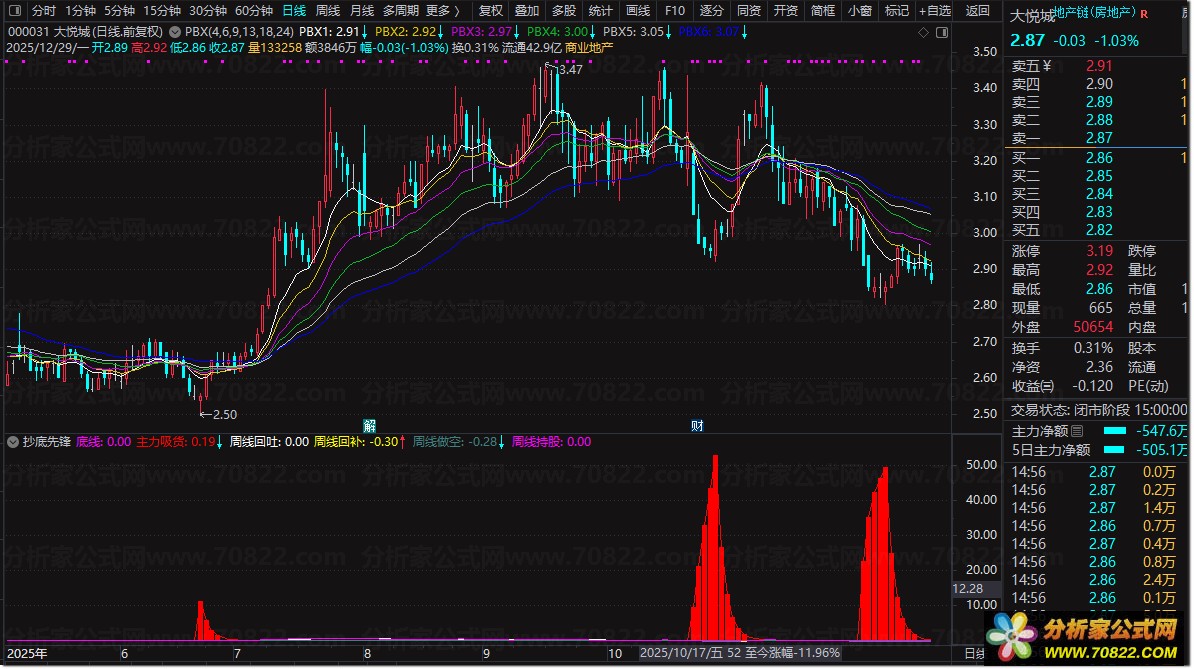Image resolution: width=1194 pixels, height=669 pixels.
Task: Expand the 更多 periods menu
Action: click(443, 11)
